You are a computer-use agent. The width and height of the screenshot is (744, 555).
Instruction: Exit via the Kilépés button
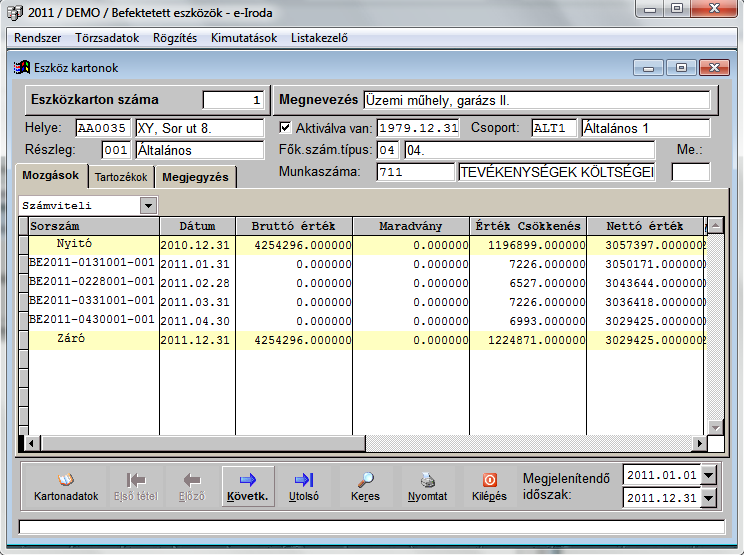point(489,486)
